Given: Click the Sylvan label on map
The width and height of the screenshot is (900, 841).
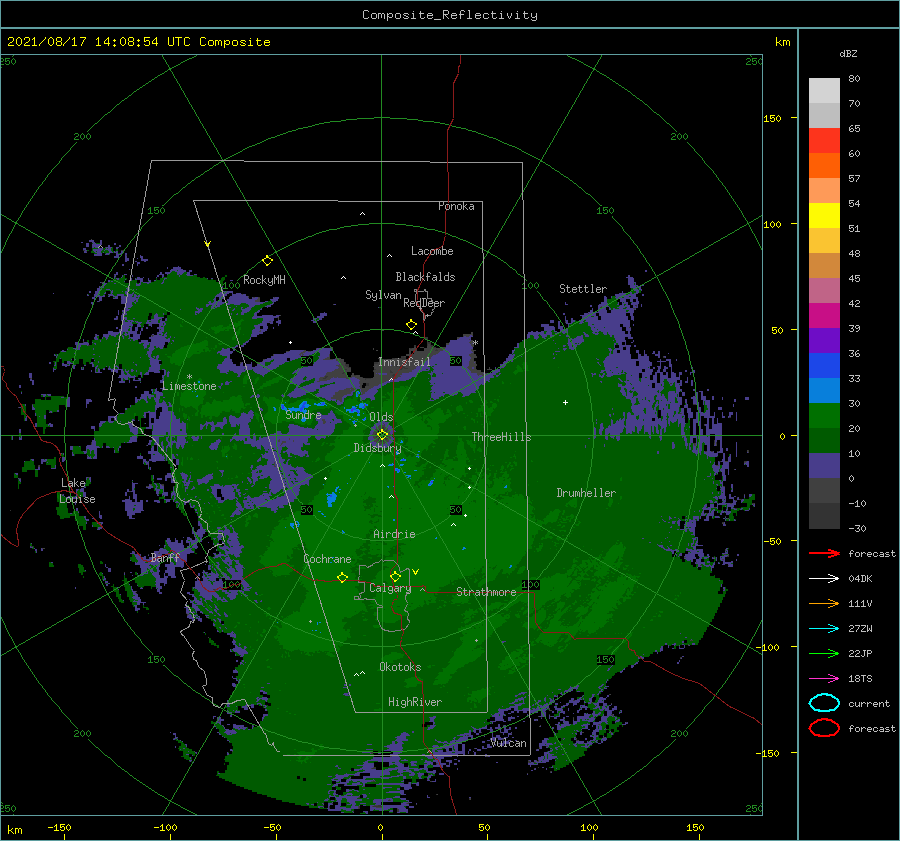Looking at the screenshot, I should tap(383, 295).
